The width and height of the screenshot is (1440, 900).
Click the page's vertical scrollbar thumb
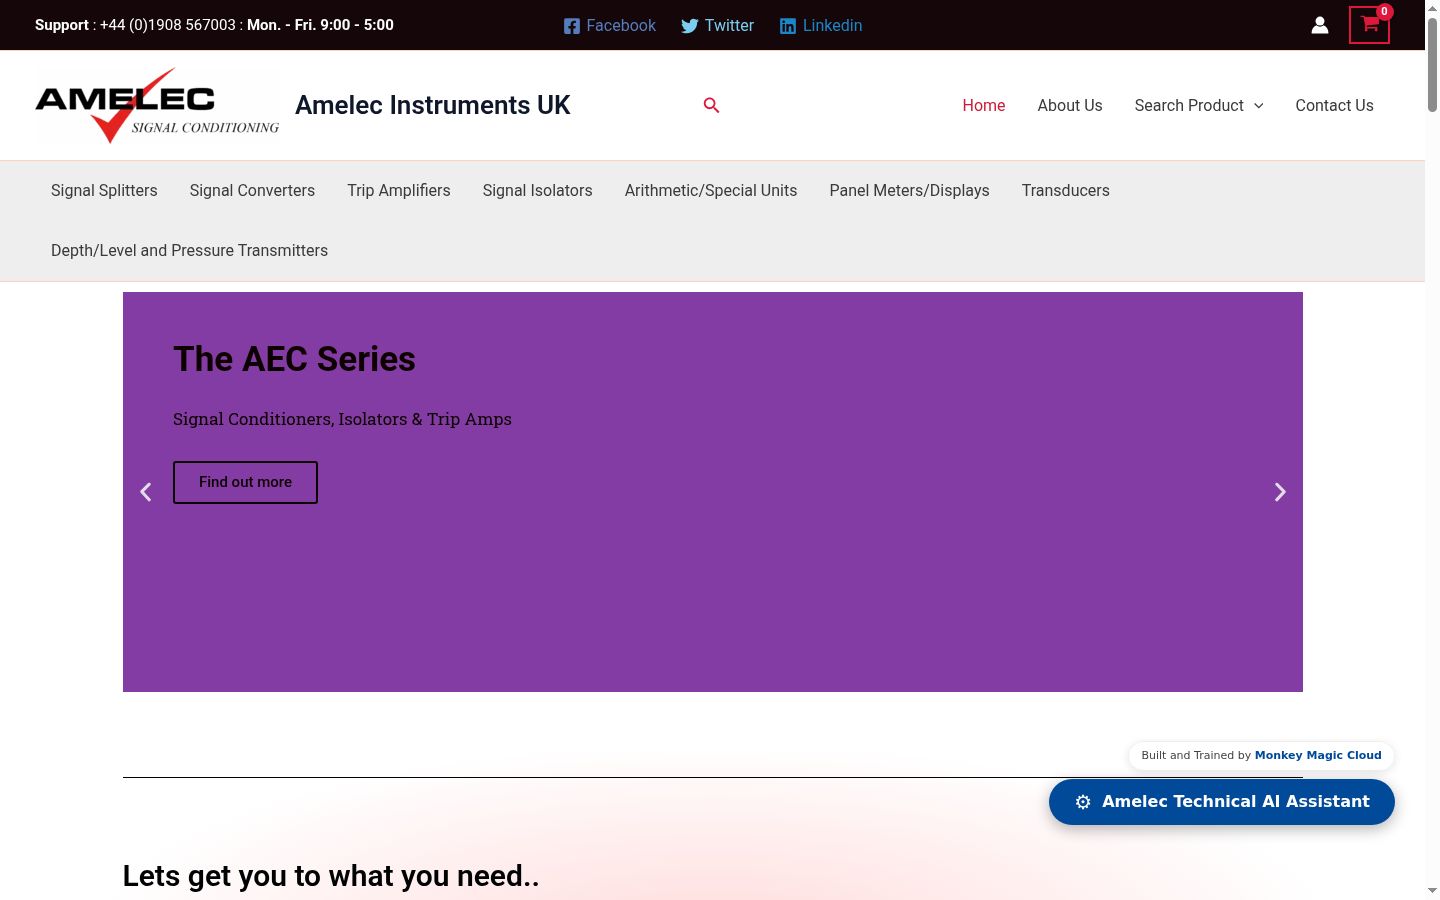point(1432,65)
